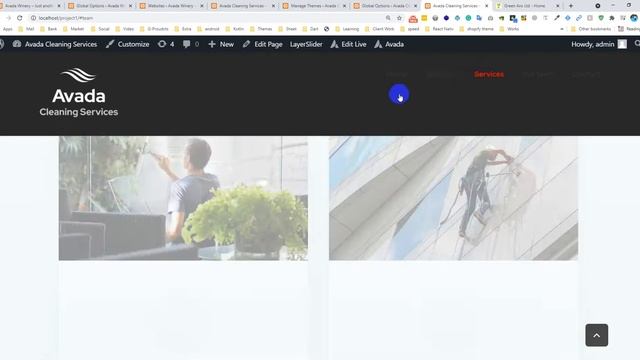Expand hidden bookmarks overflow chevron

[x=562, y=29]
